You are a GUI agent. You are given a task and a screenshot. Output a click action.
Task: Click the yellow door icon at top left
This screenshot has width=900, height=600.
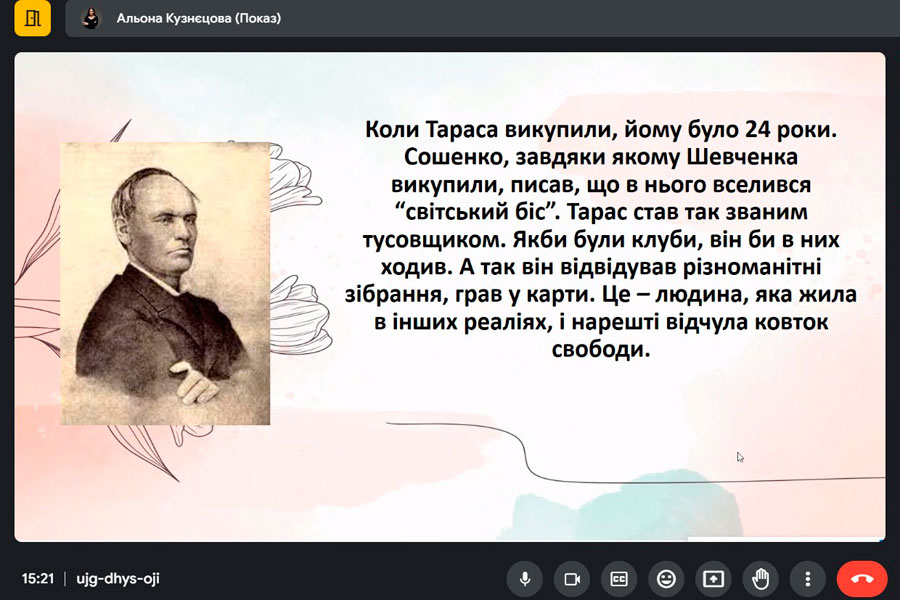click(x=32, y=18)
